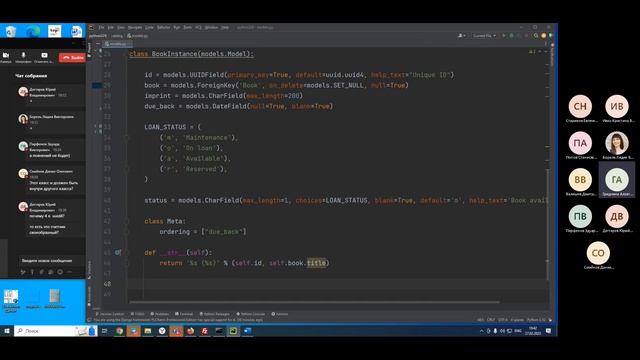Open Firefox from the taskbar
This screenshot has height=360, width=640.
point(190,331)
